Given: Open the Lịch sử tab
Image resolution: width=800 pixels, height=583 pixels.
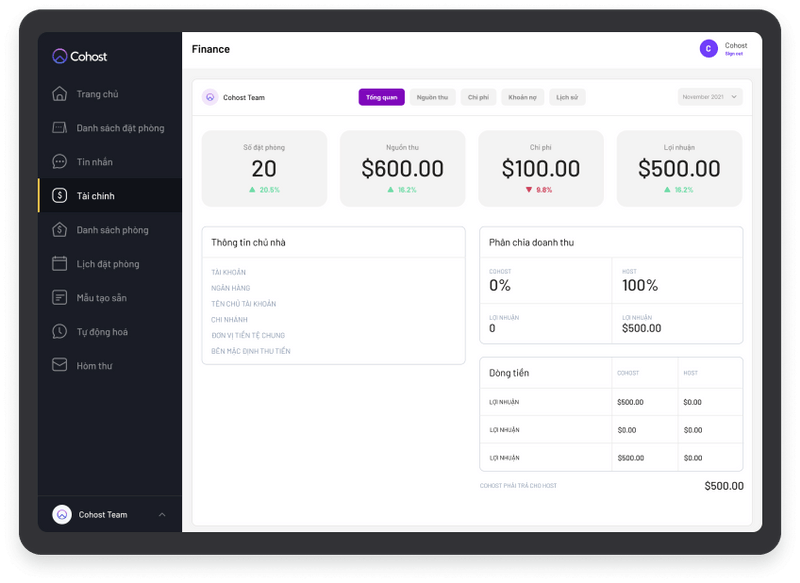Looking at the screenshot, I should (567, 97).
